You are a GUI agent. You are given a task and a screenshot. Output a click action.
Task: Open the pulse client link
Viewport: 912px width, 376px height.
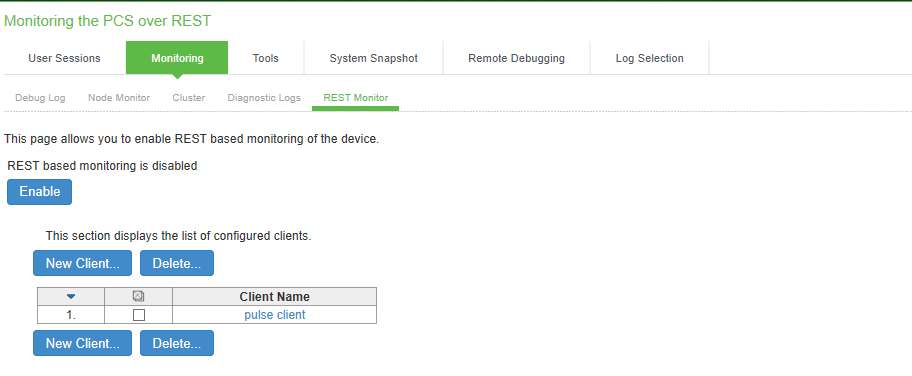pos(275,315)
